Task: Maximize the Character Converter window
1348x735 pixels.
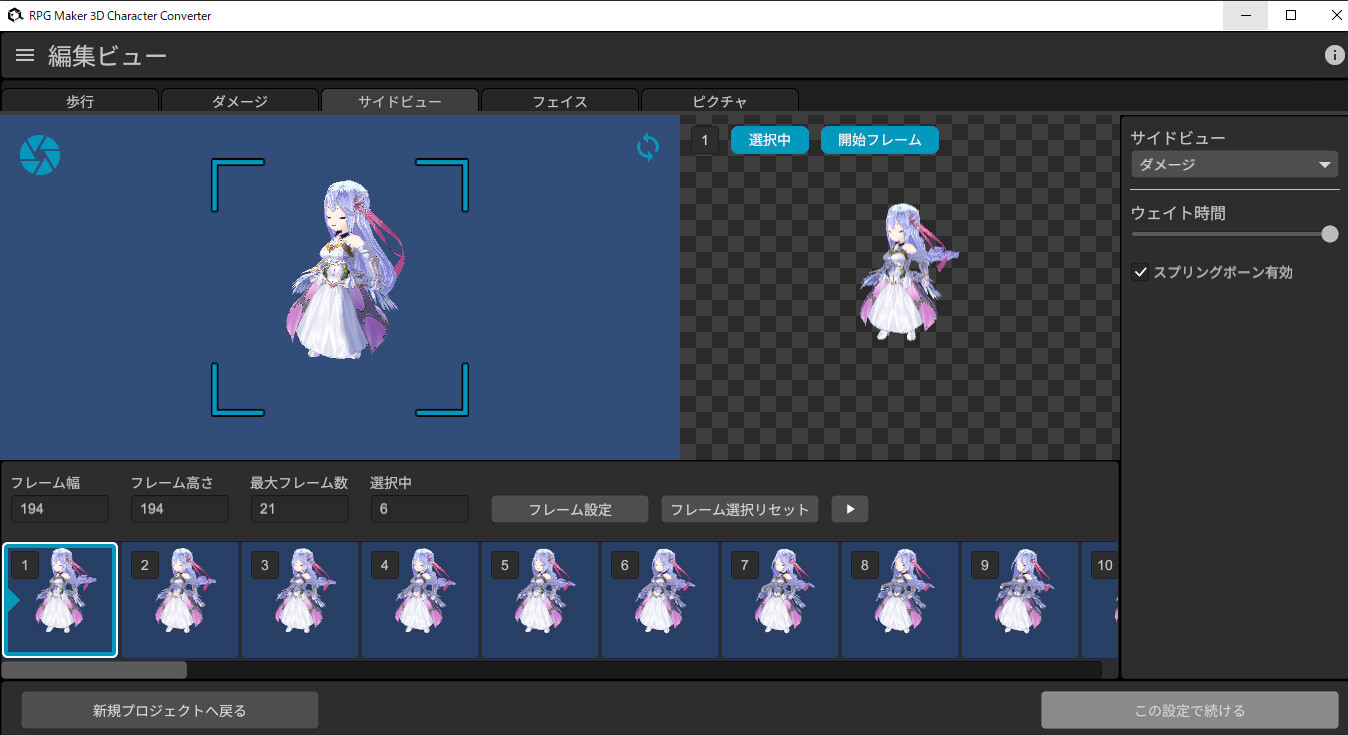Action: coord(1291,15)
